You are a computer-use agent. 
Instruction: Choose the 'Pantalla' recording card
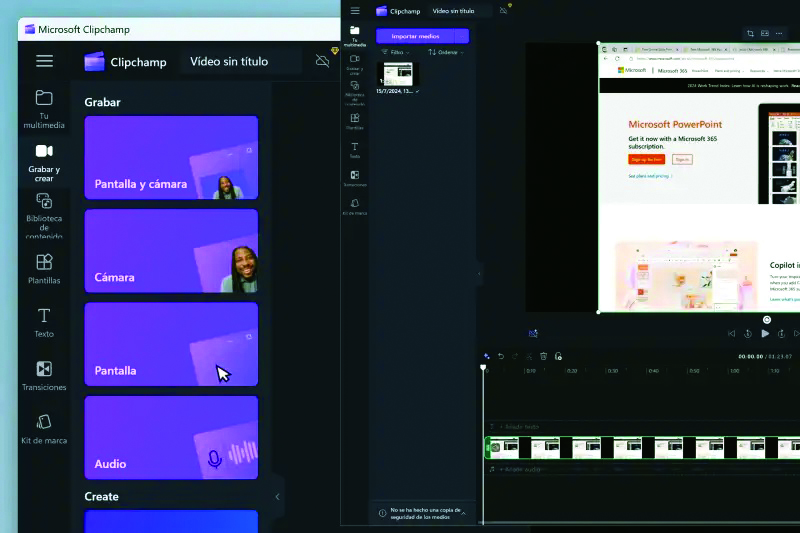(171, 344)
